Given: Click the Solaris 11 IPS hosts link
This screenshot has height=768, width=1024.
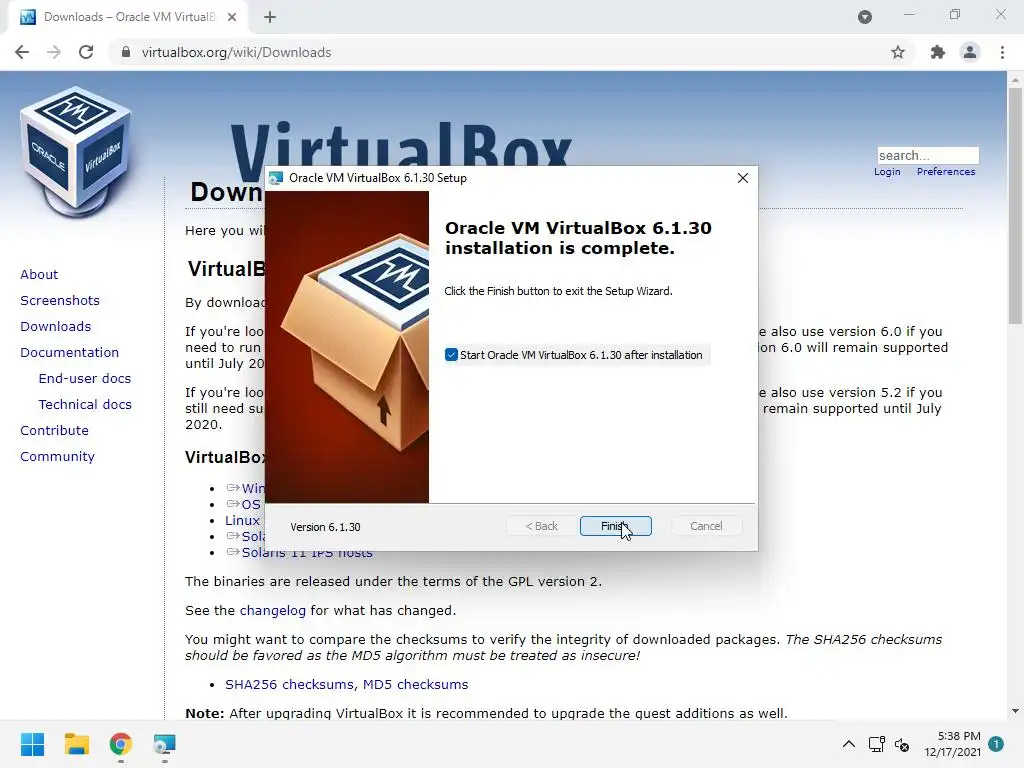Looking at the screenshot, I should point(307,553).
